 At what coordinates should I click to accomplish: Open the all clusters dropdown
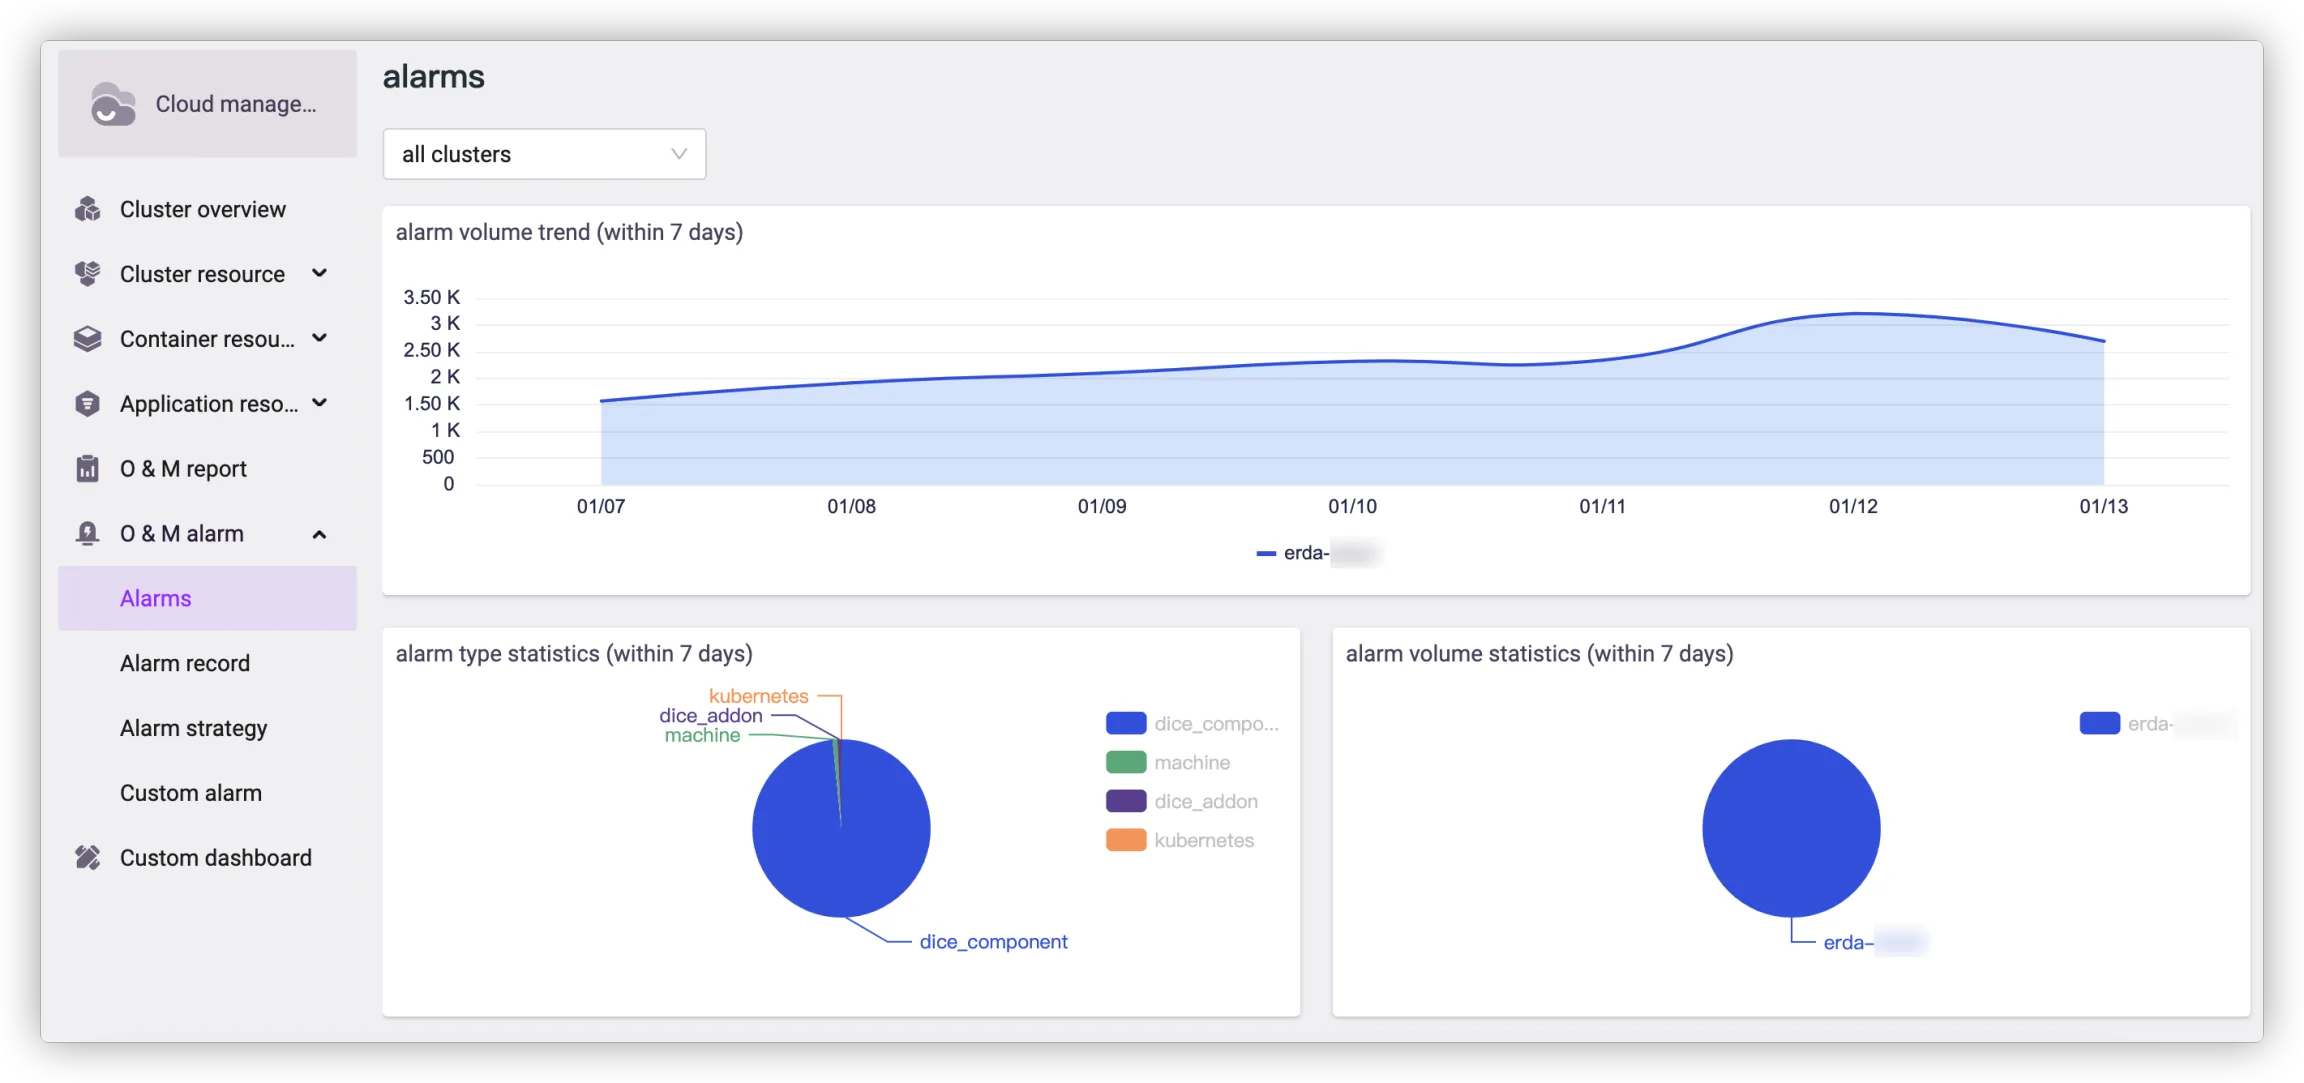point(544,154)
